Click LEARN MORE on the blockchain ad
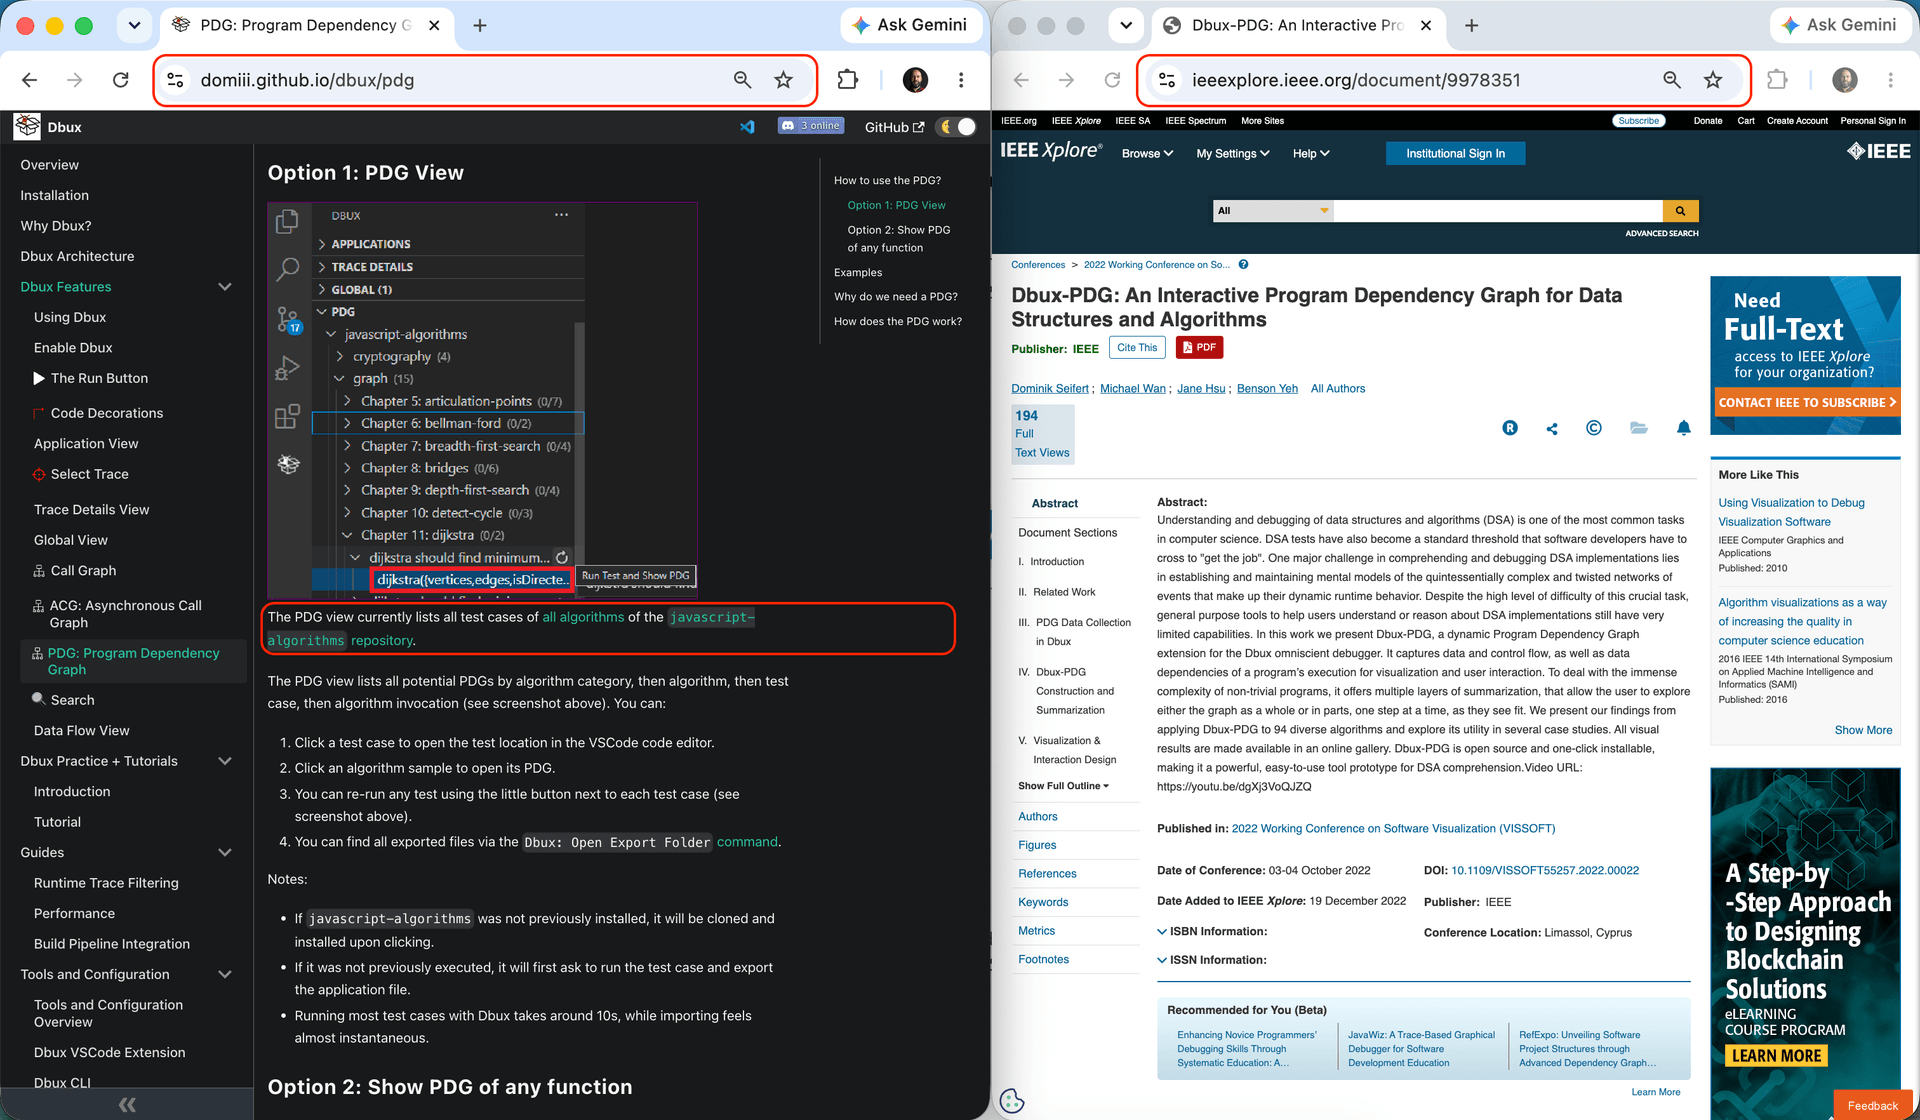Image resolution: width=1920 pixels, height=1120 pixels. point(1776,1056)
